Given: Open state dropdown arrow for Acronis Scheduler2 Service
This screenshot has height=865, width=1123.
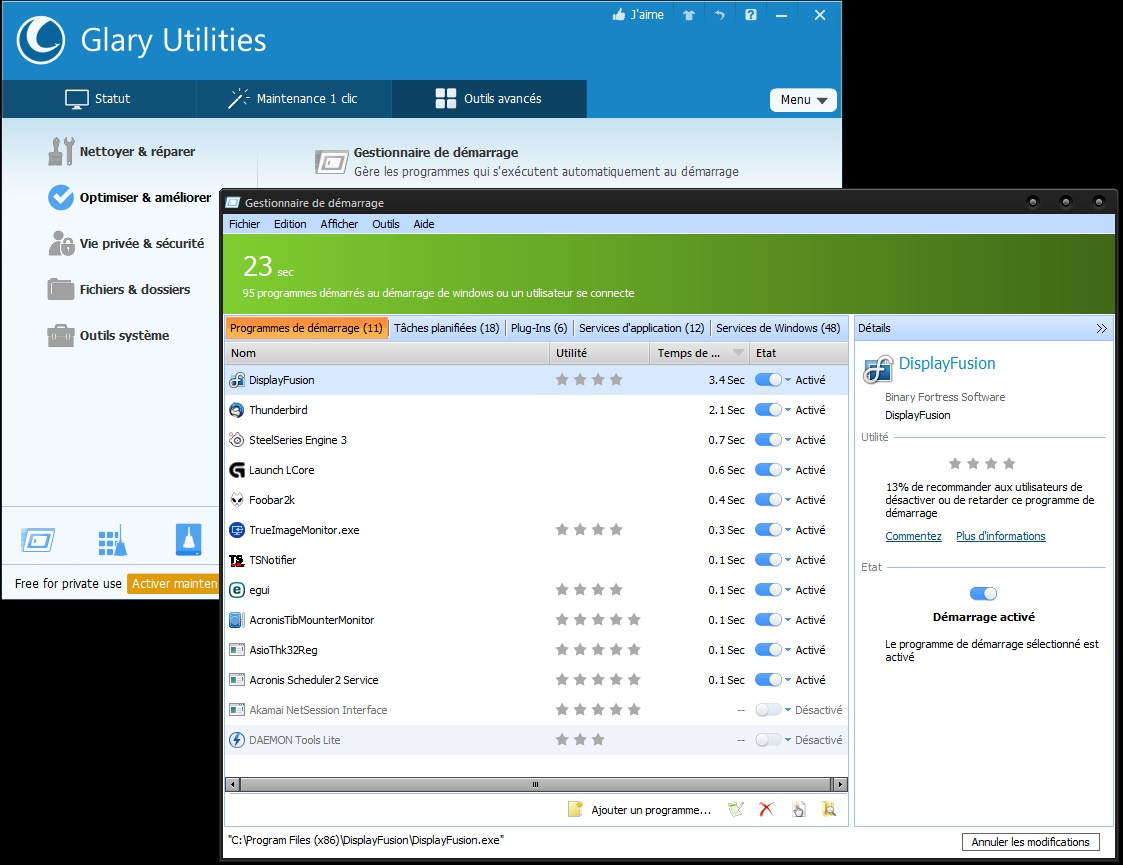Looking at the screenshot, I should [788, 680].
